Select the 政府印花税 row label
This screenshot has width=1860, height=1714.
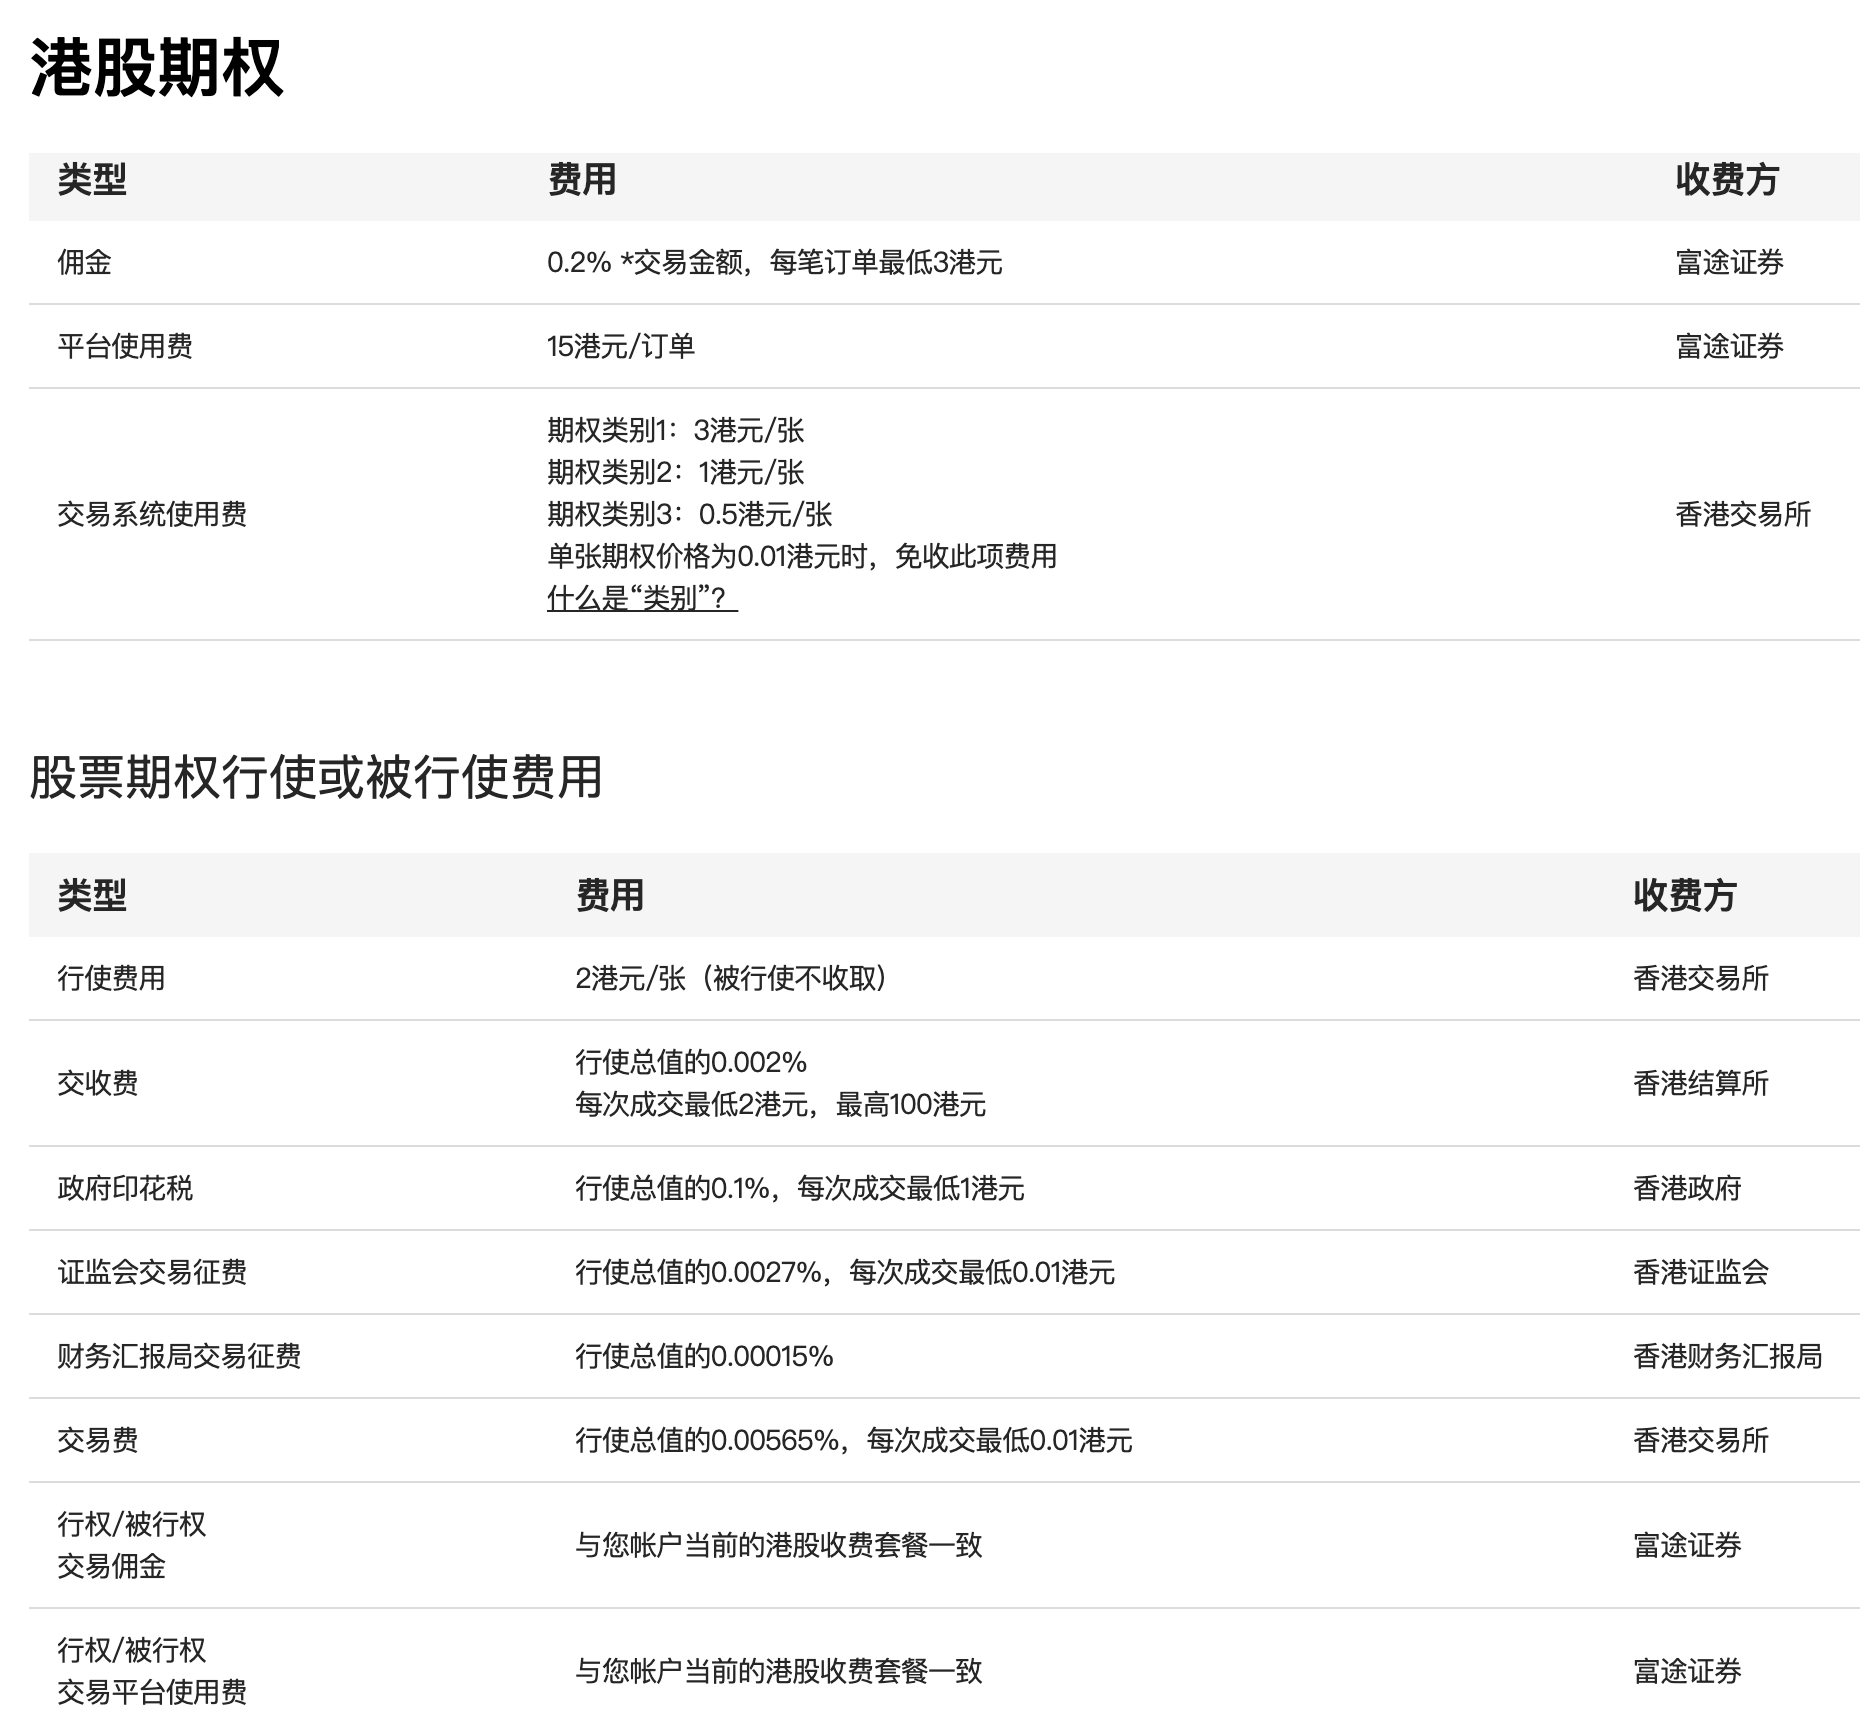[x=125, y=1188]
